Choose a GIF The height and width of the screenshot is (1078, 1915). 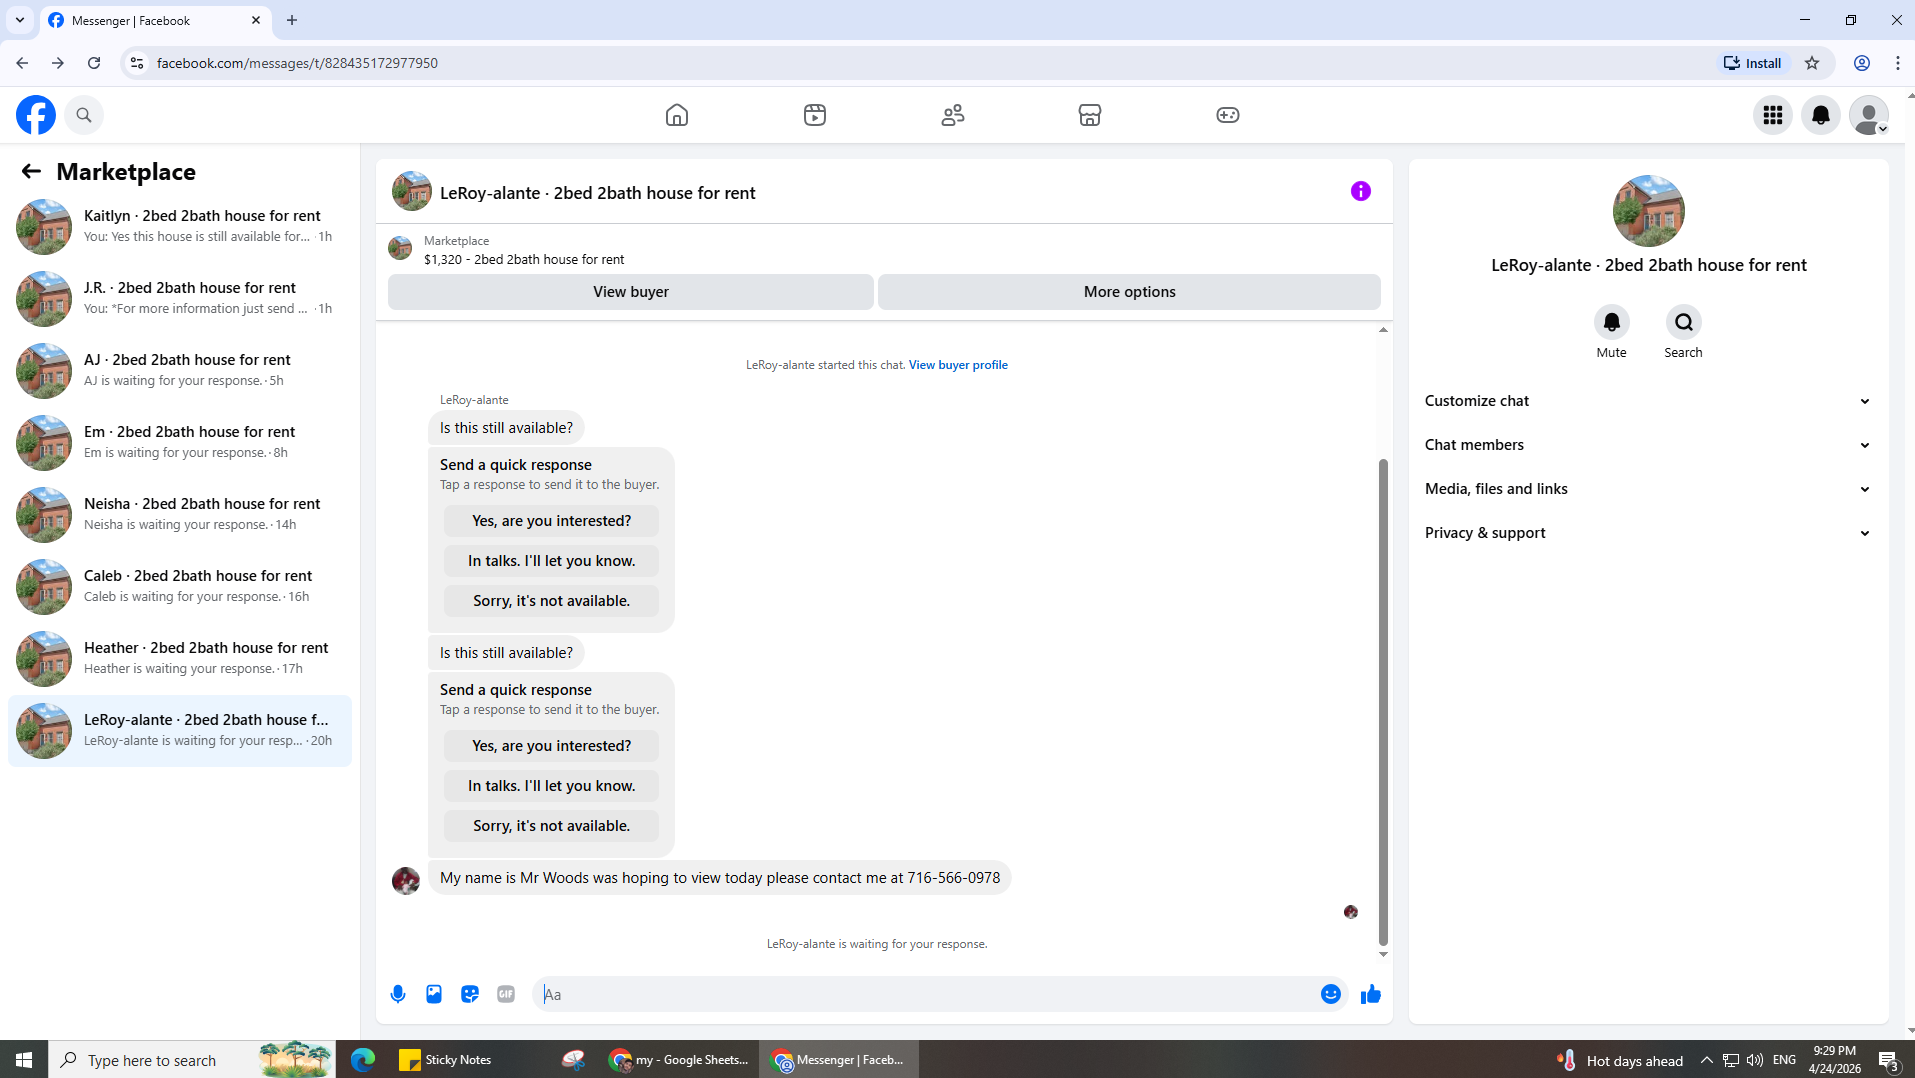click(506, 994)
